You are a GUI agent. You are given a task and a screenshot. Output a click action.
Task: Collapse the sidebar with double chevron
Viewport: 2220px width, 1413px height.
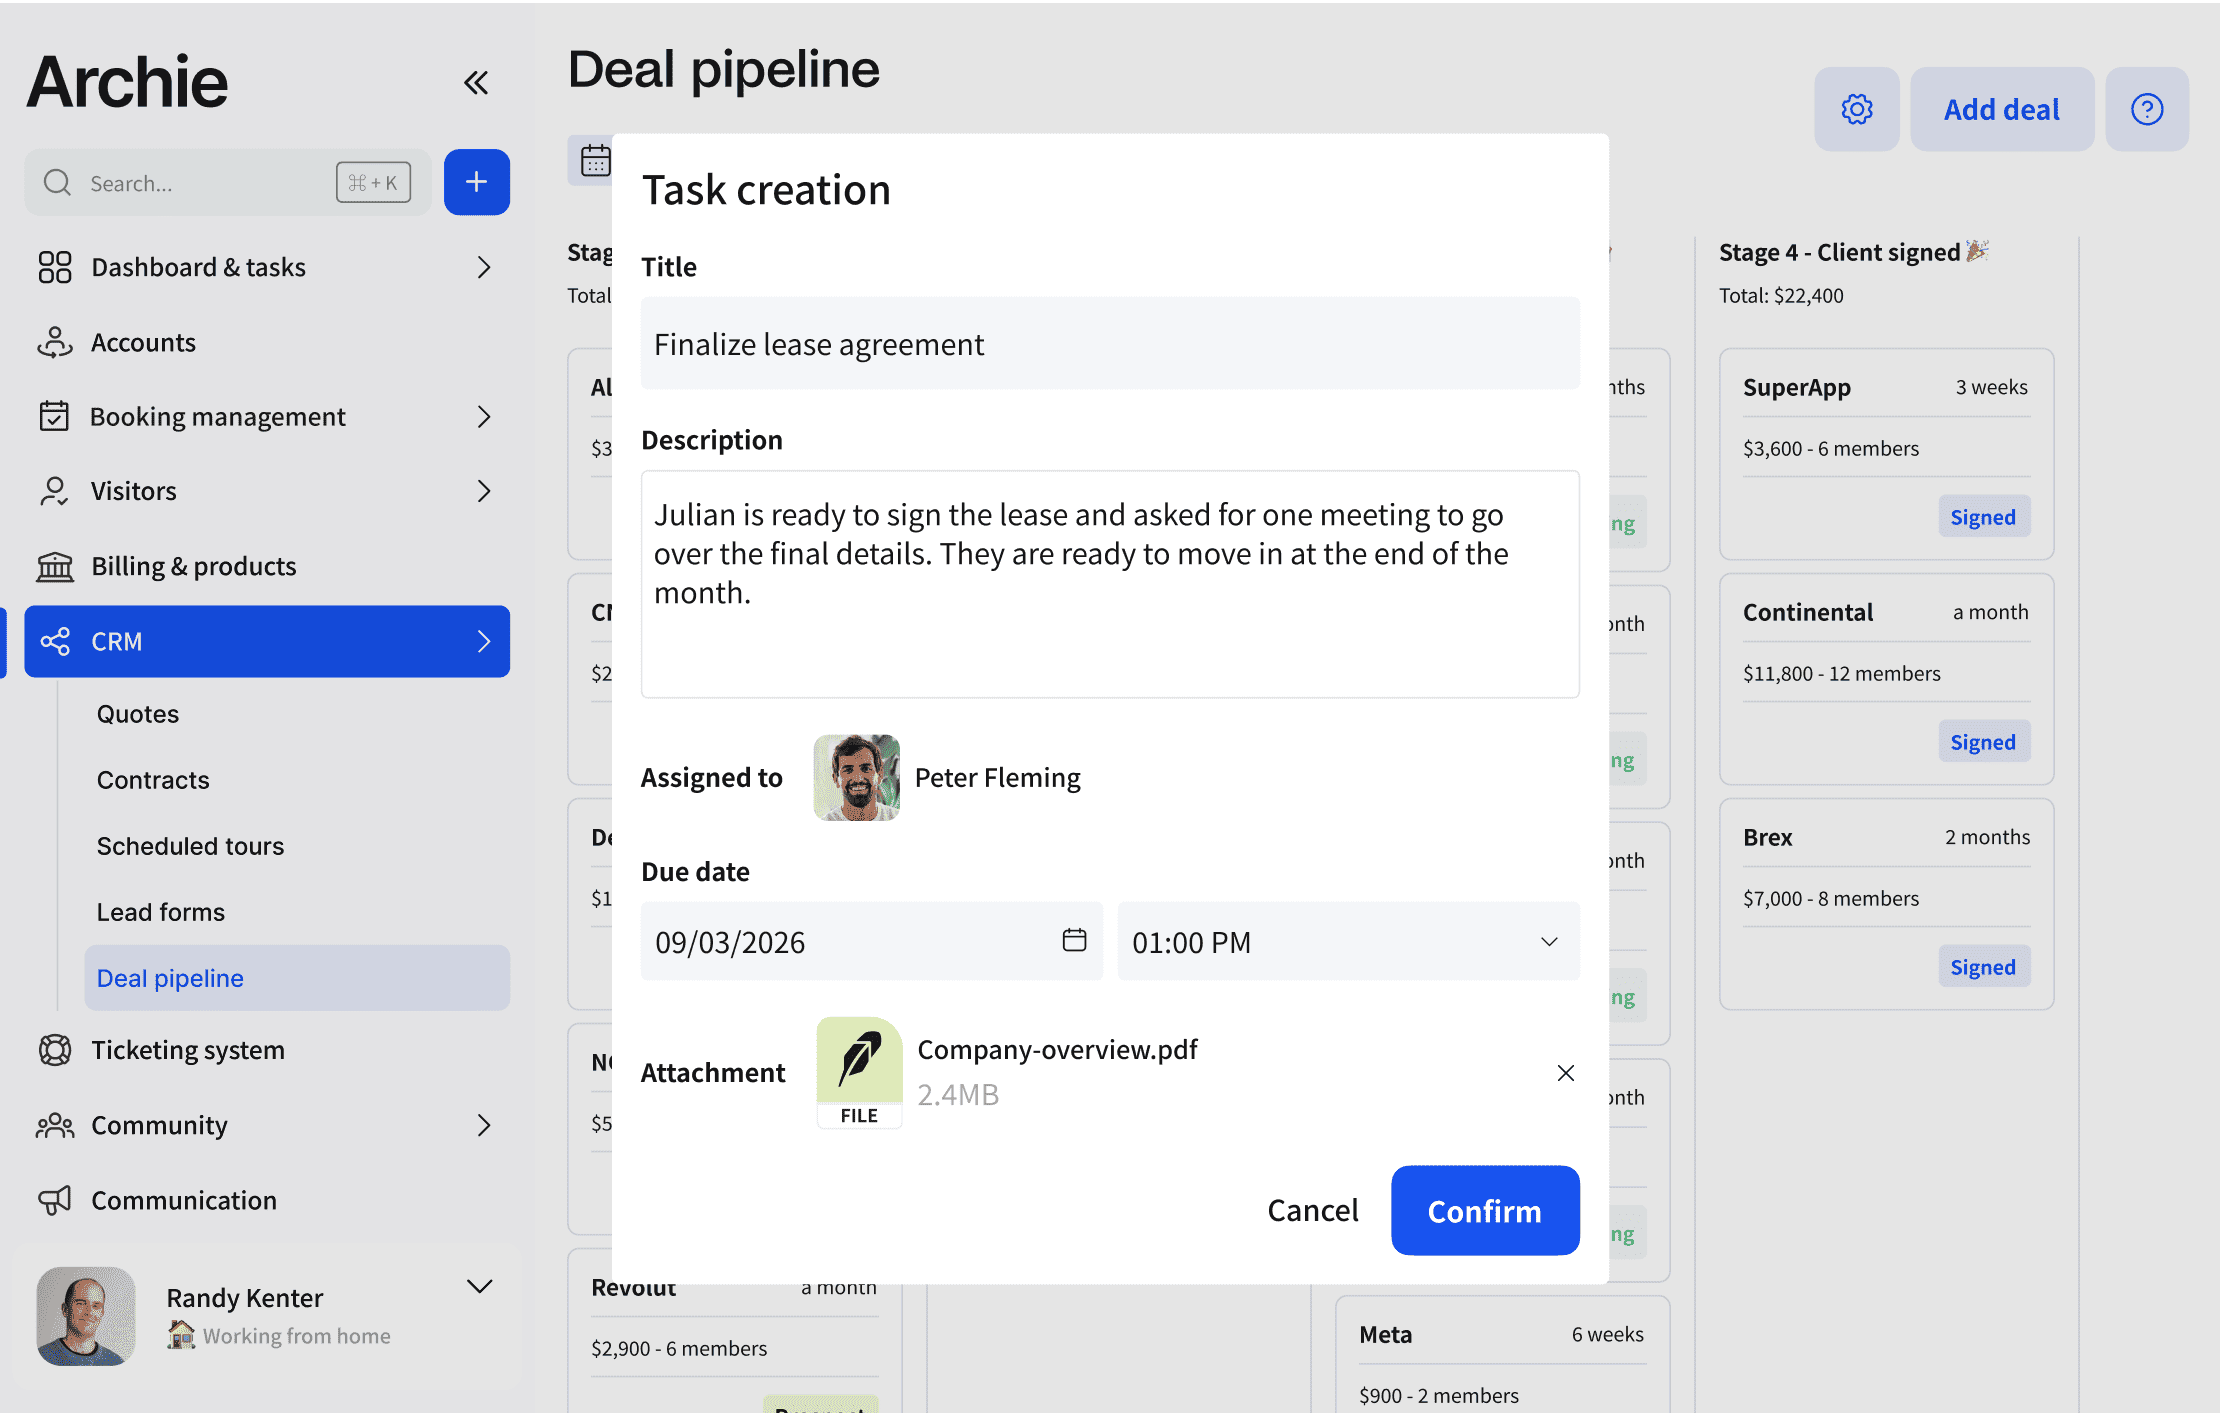pos(476,82)
